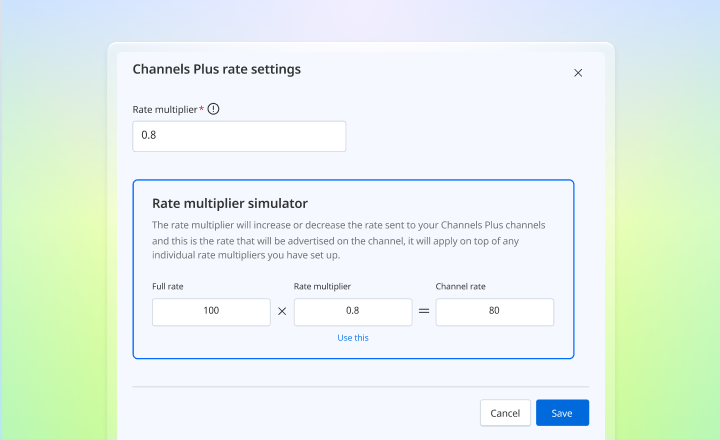Click the Rate multiplier simulator heading
Image resolution: width=720 pixels, height=440 pixels.
(x=230, y=203)
